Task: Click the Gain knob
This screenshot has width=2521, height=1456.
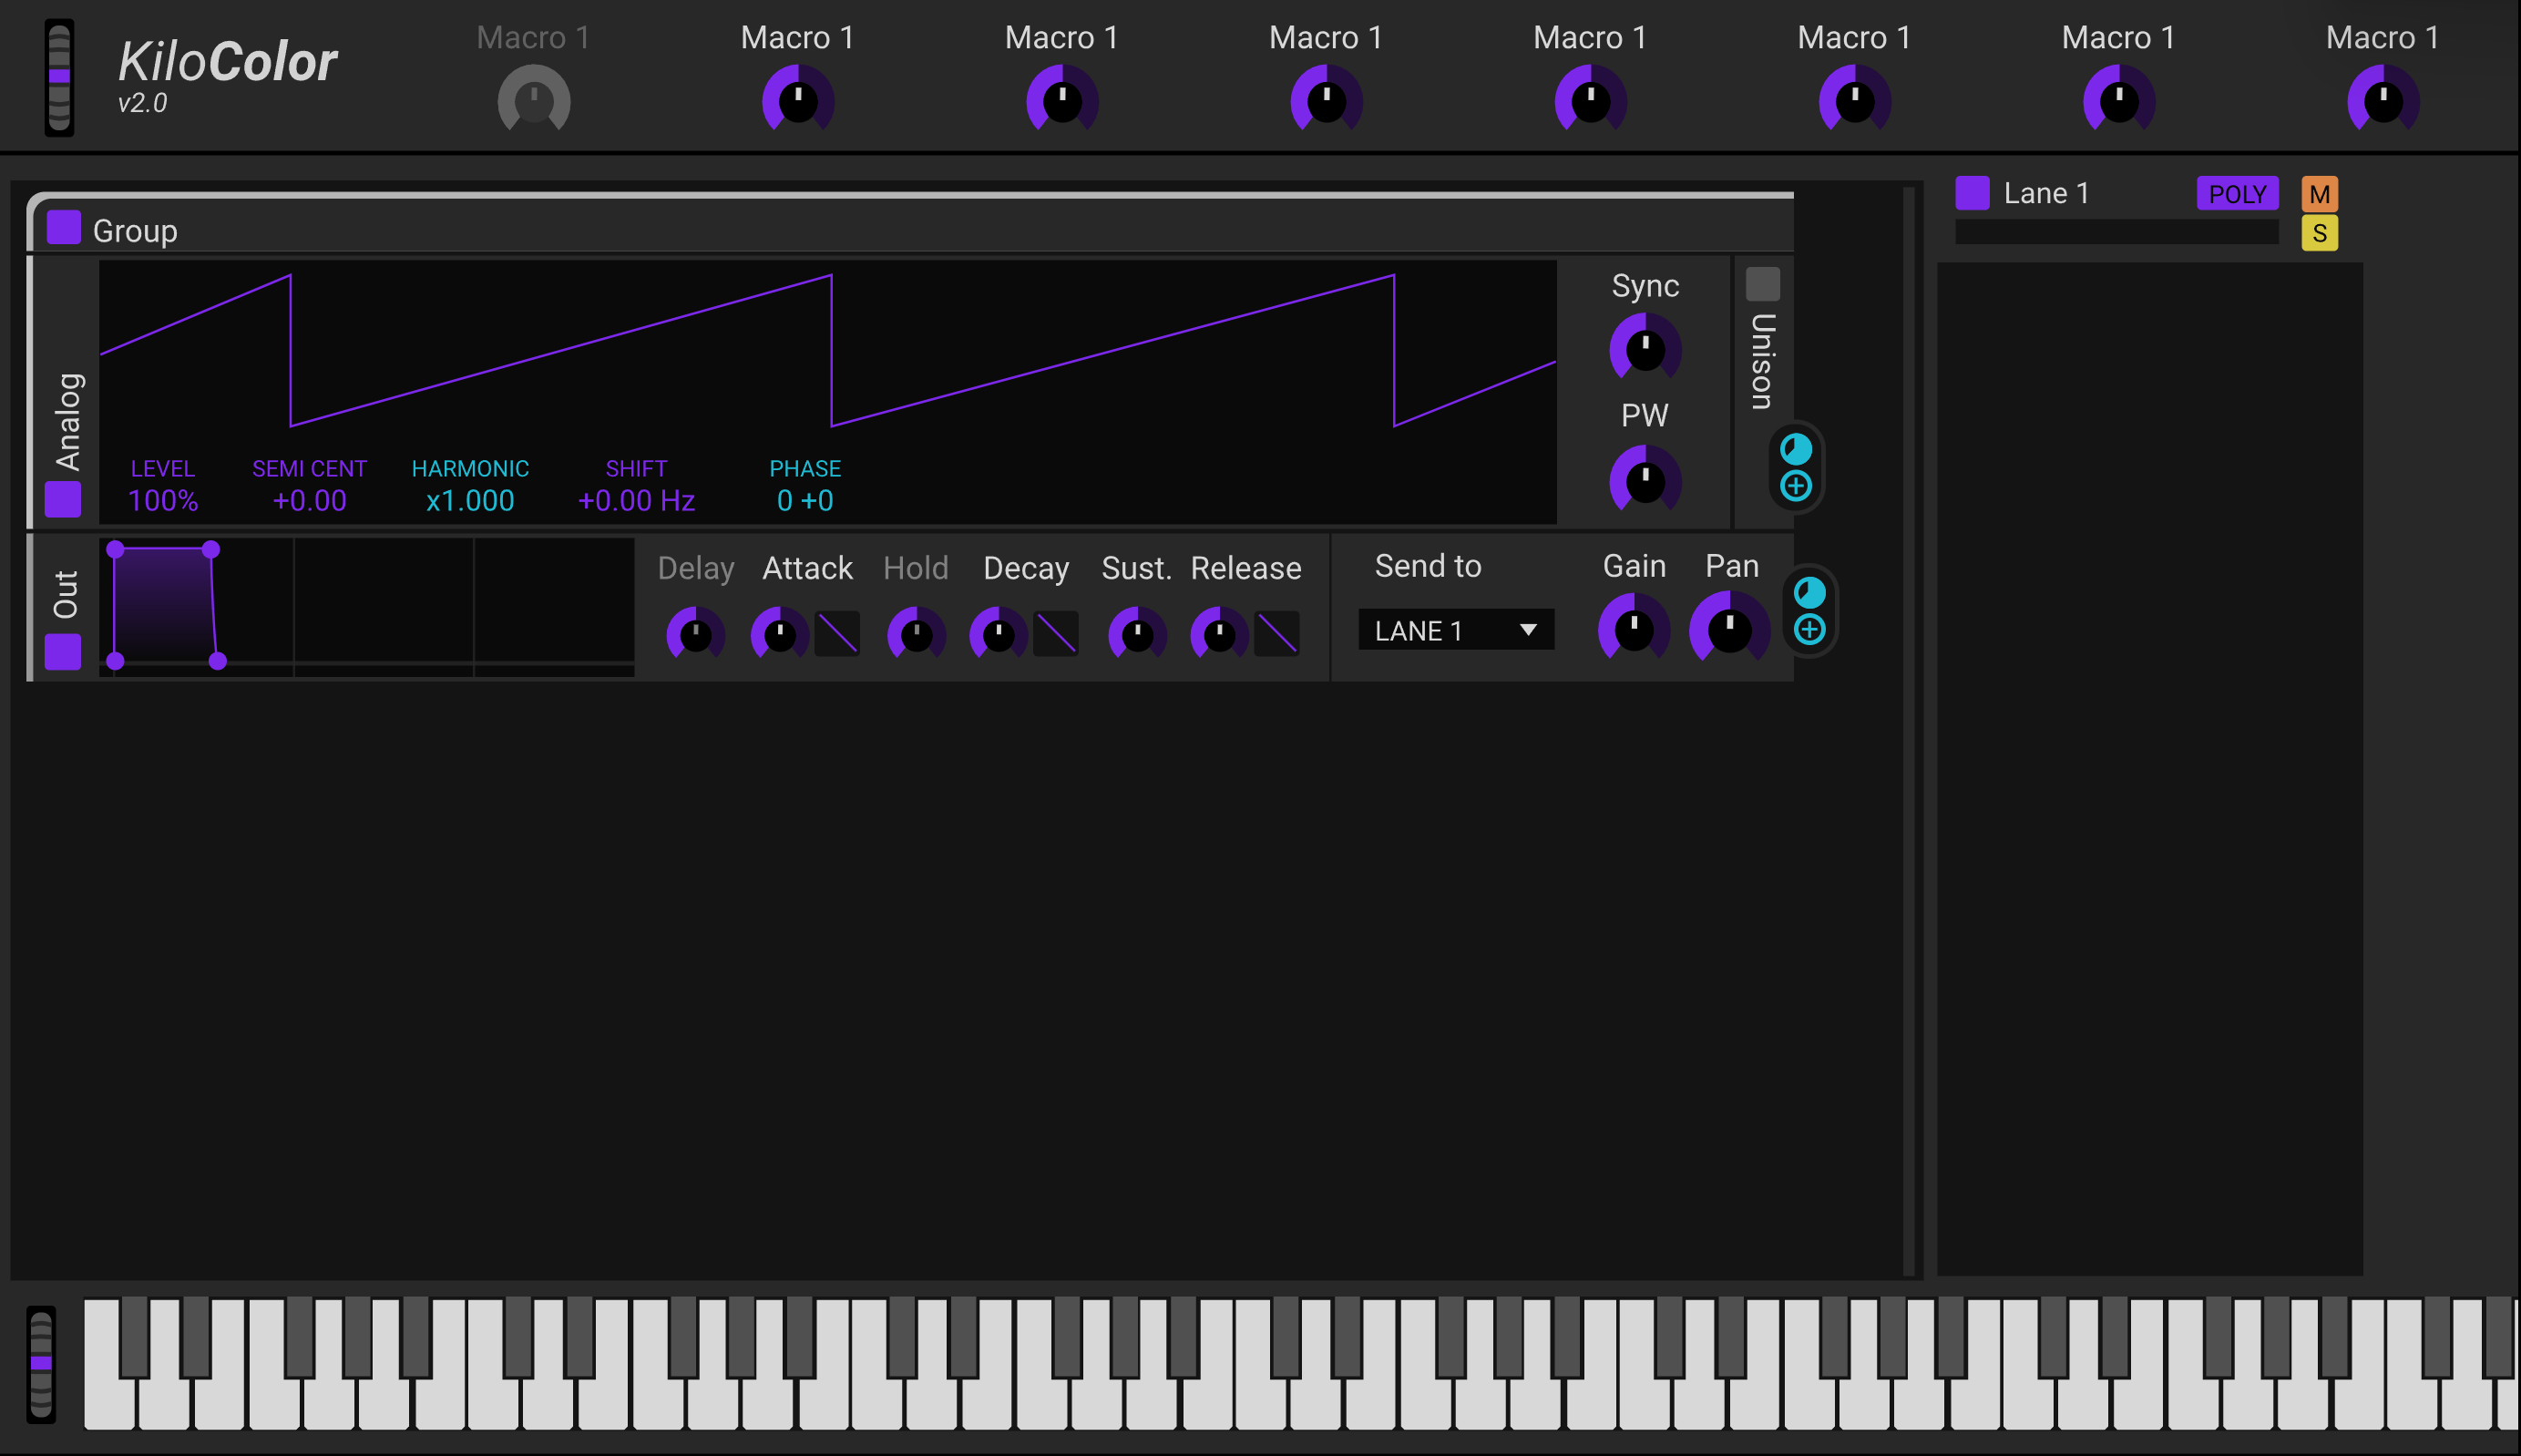Action: pyautogui.click(x=1633, y=629)
